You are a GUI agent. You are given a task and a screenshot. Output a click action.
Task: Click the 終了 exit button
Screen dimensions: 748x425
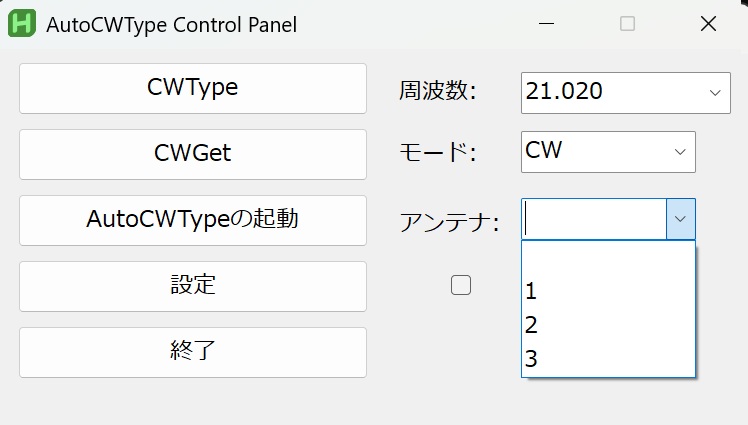pos(193,352)
